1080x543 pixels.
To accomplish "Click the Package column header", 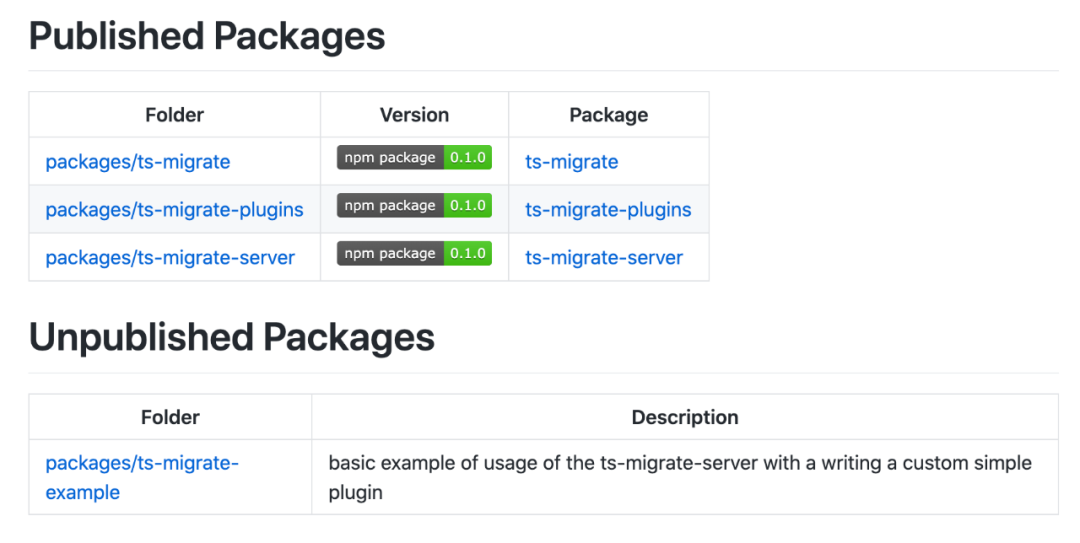I will 609,114.
